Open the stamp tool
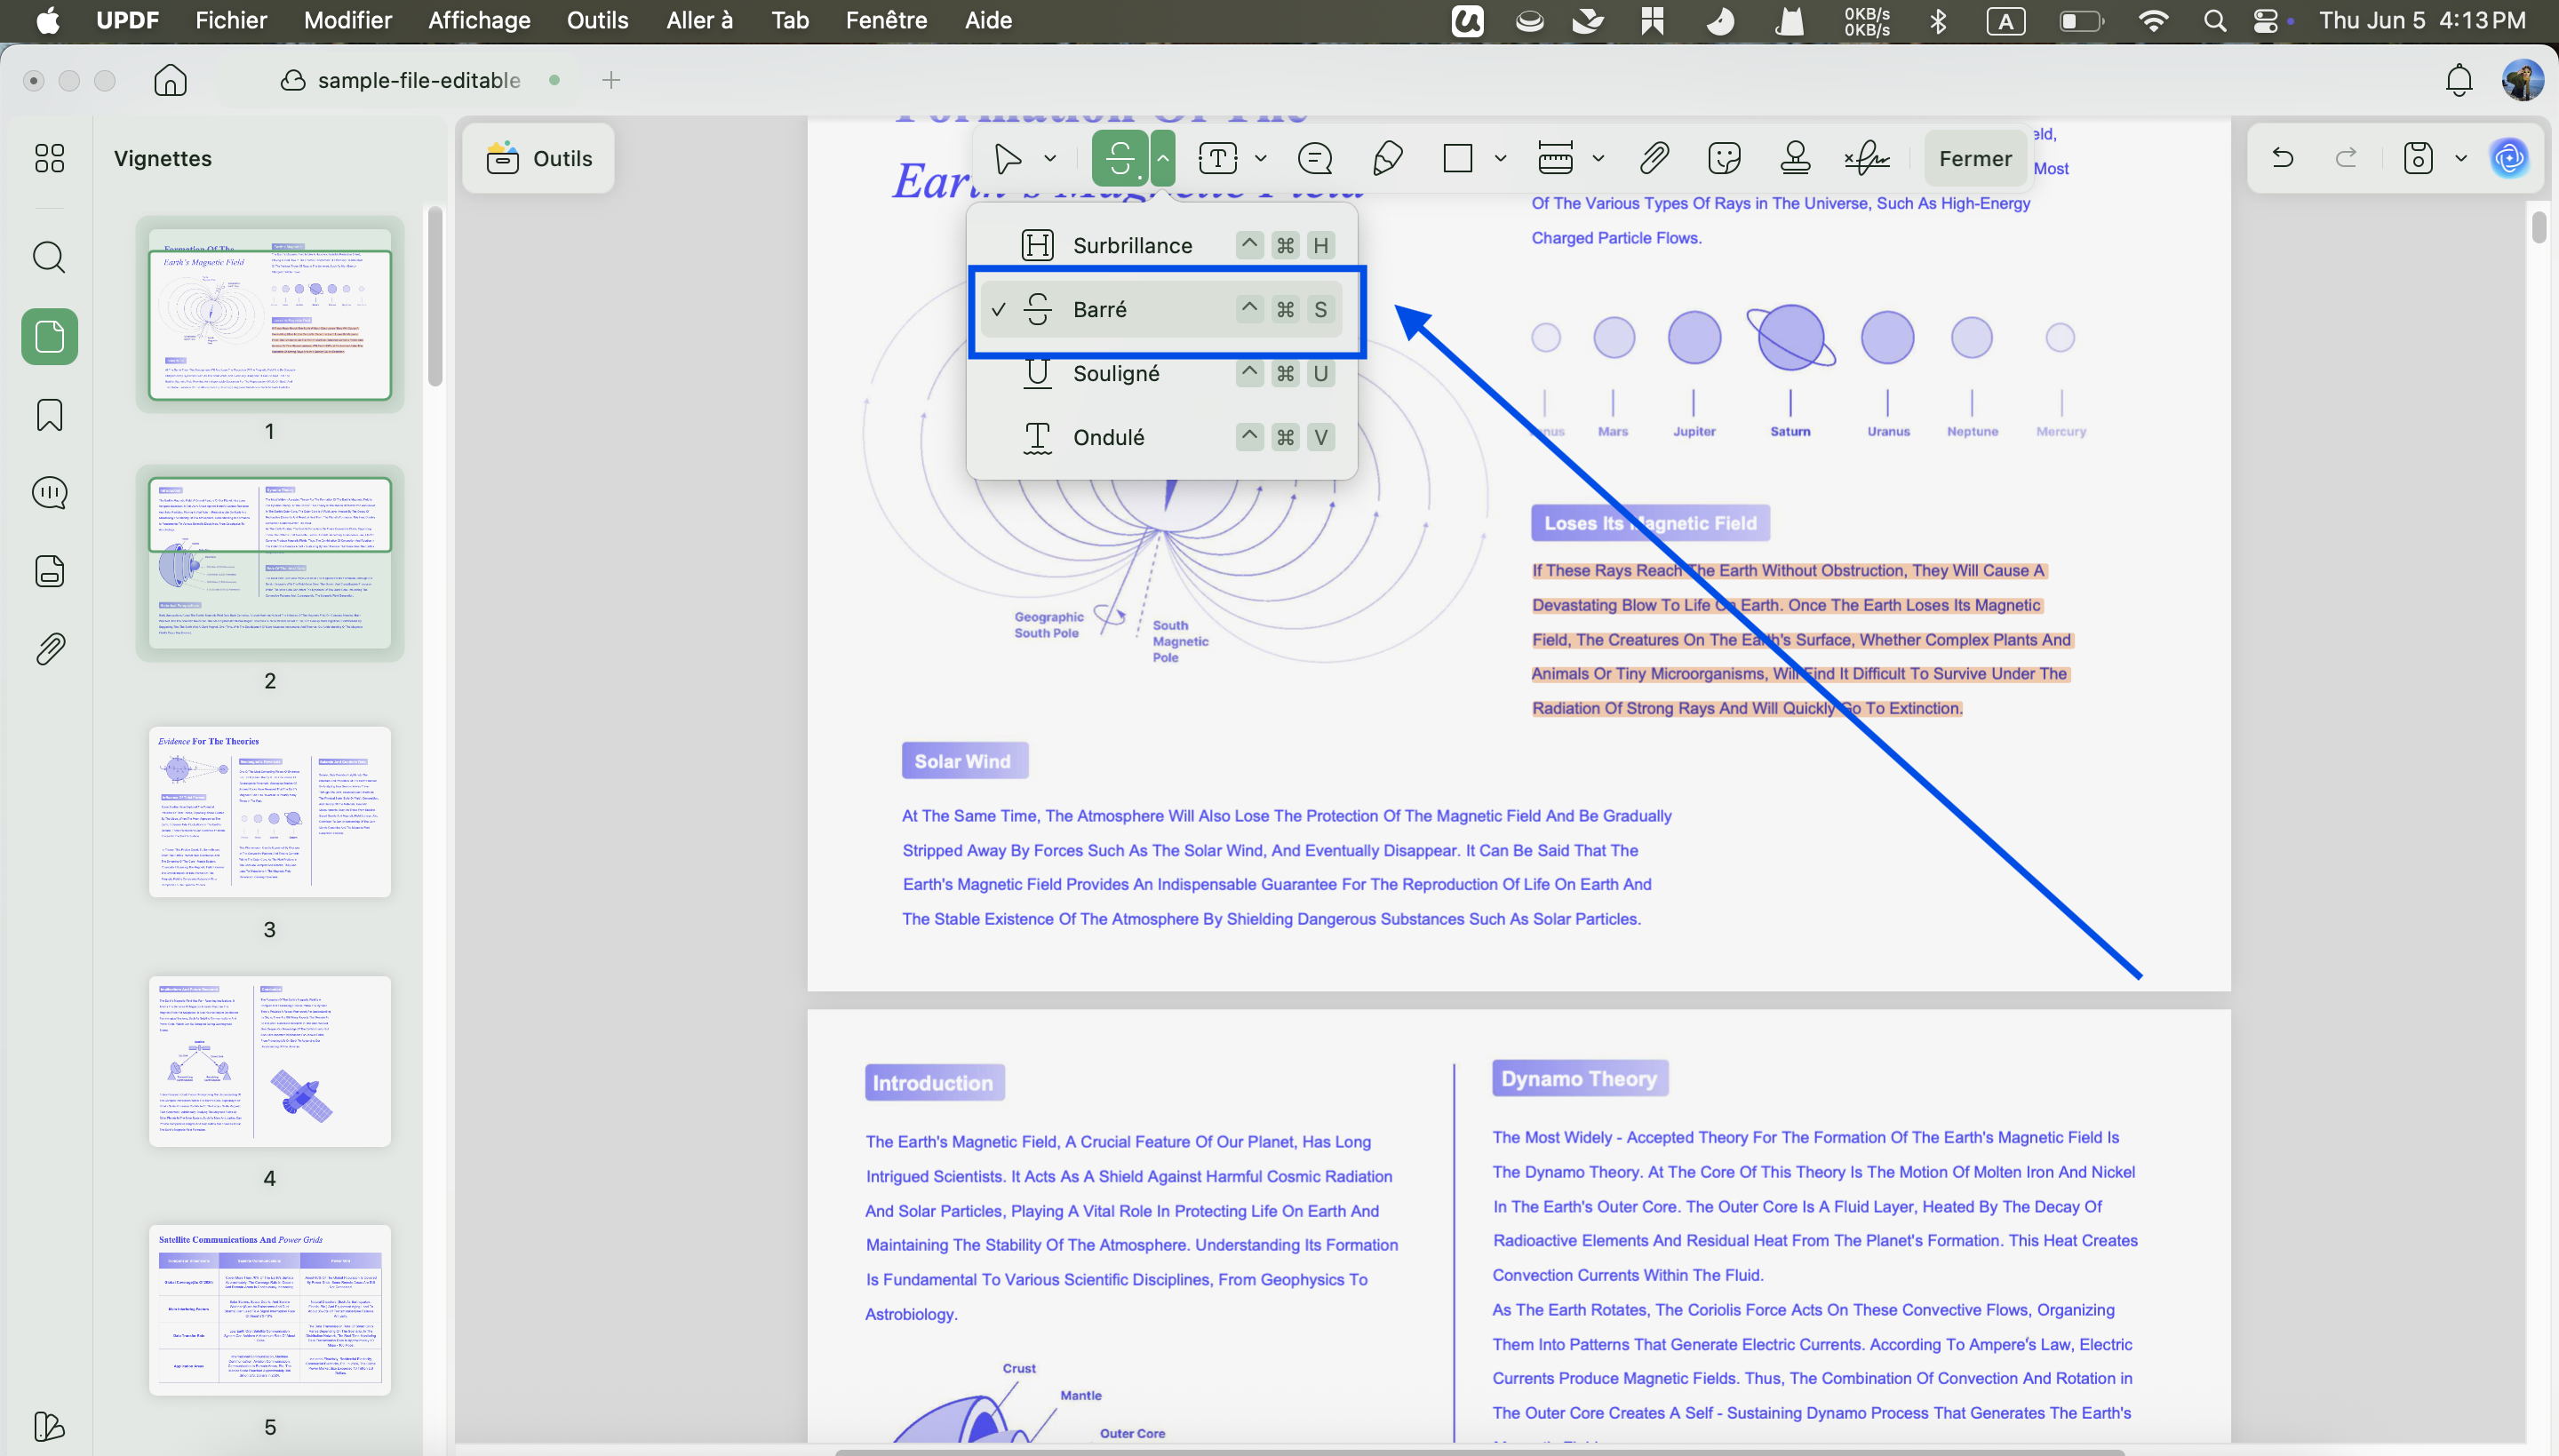The width and height of the screenshot is (2559, 1456). coord(1795,158)
